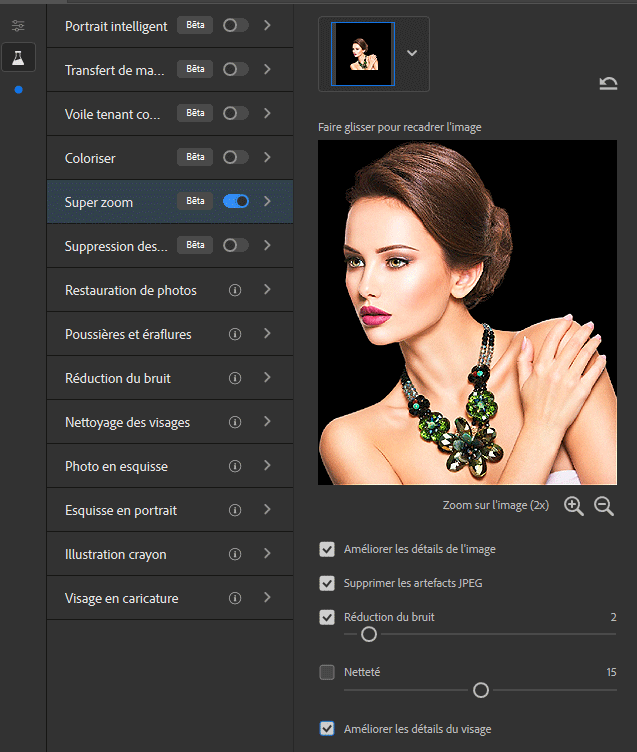This screenshot has height=752, width=637.
Task: Expand the Portrait intelligent filter chevron
Action: click(x=267, y=25)
